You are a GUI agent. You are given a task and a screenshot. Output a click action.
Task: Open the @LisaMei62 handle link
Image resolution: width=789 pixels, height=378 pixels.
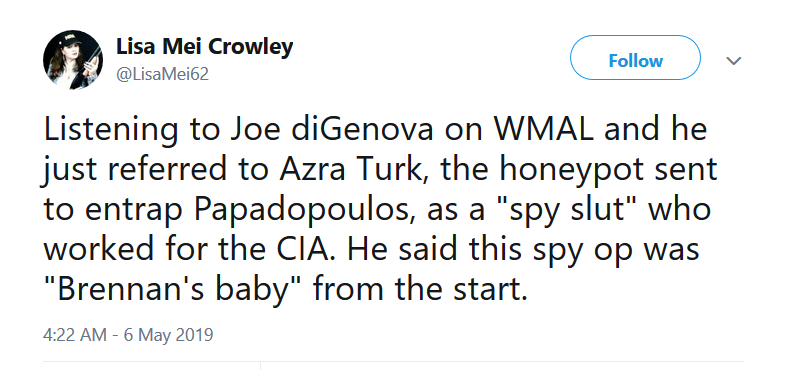tap(162, 74)
